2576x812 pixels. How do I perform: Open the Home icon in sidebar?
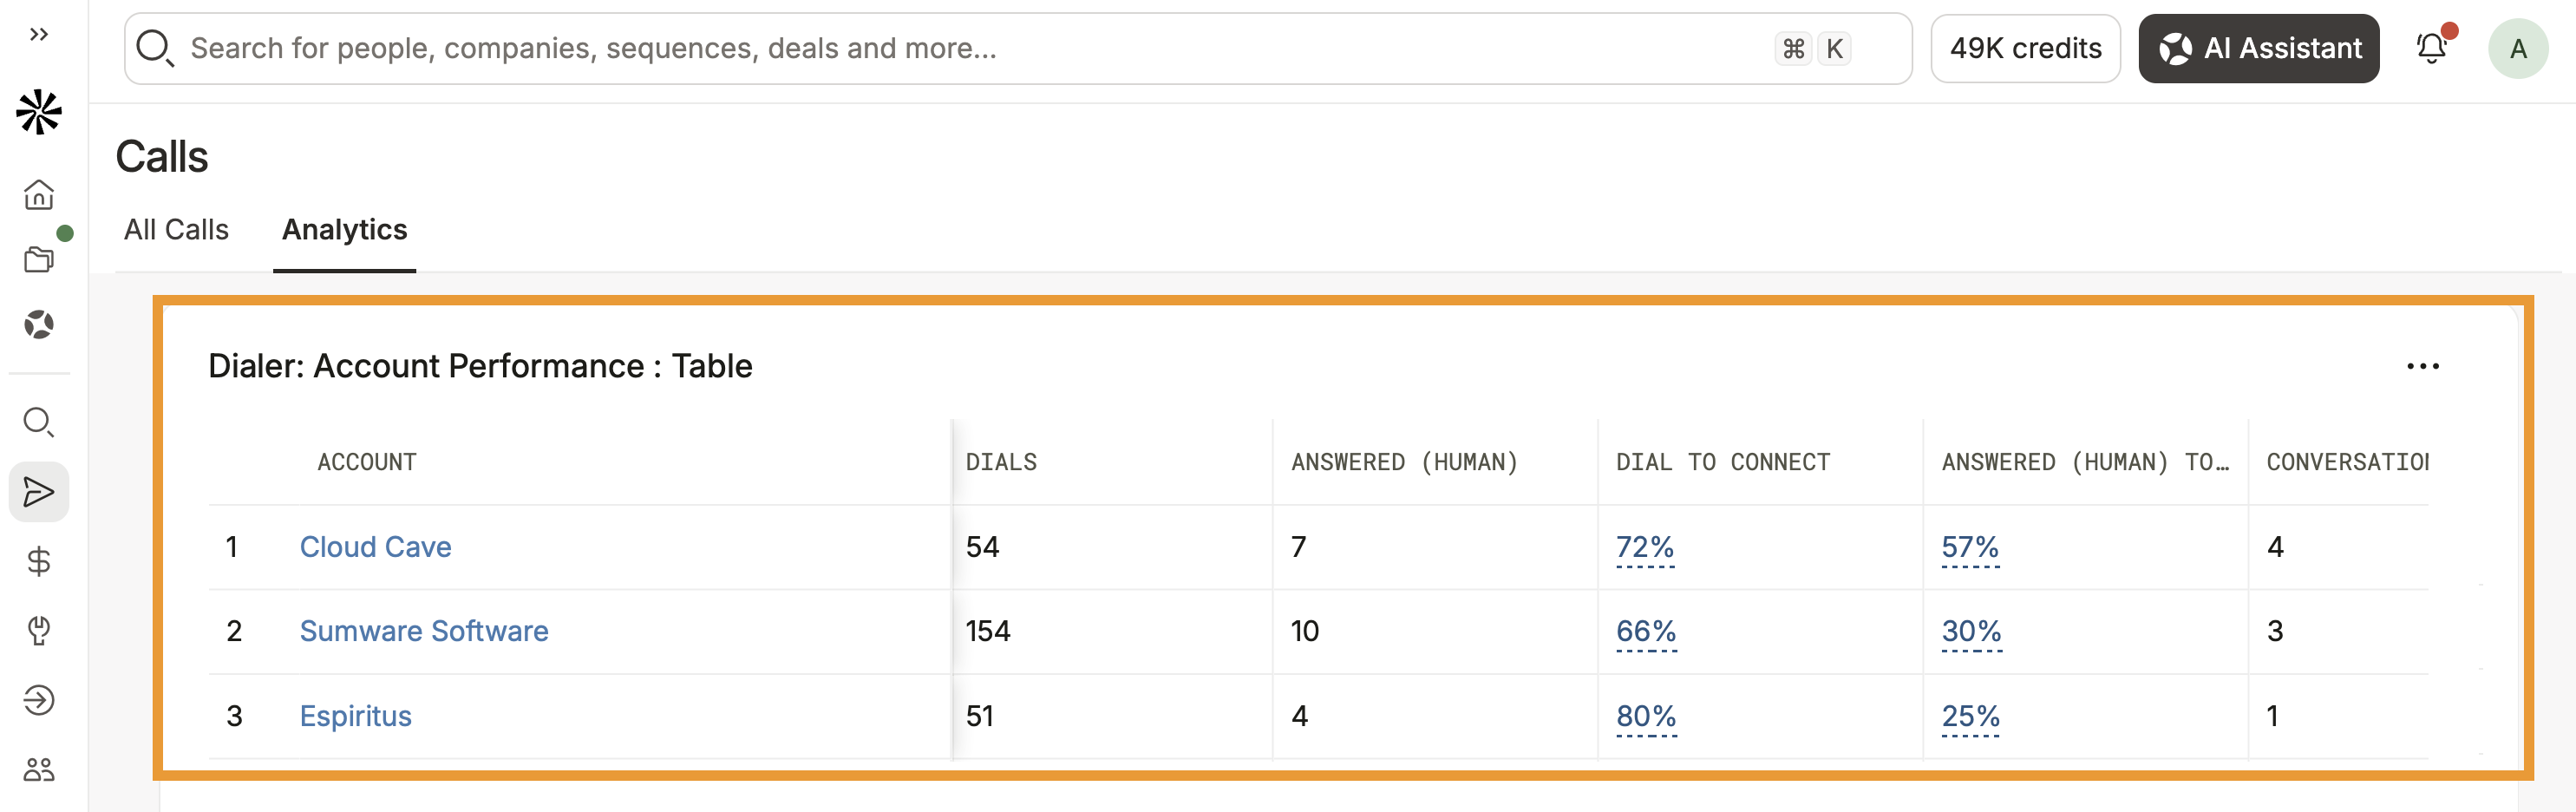(39, 194)
